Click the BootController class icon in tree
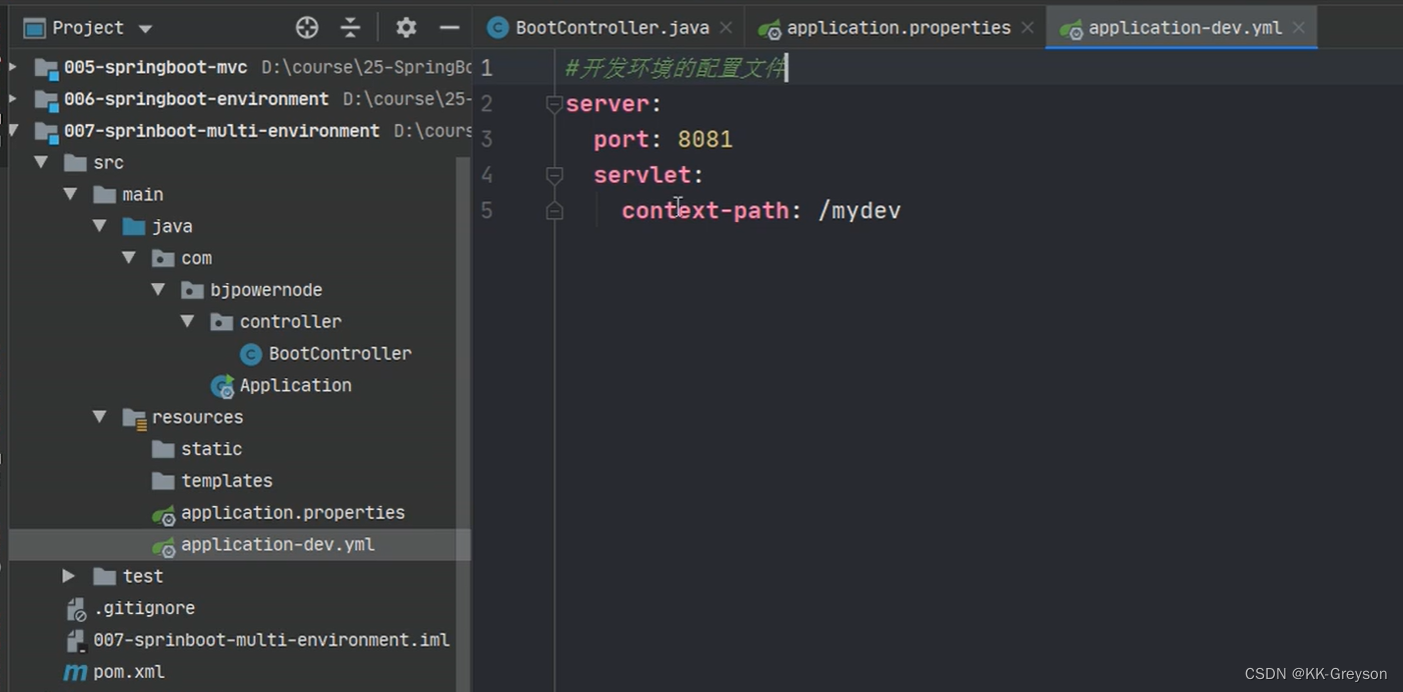Image resolution: width=1403 pixels, height=692 pixels. (x=251, y=354)
